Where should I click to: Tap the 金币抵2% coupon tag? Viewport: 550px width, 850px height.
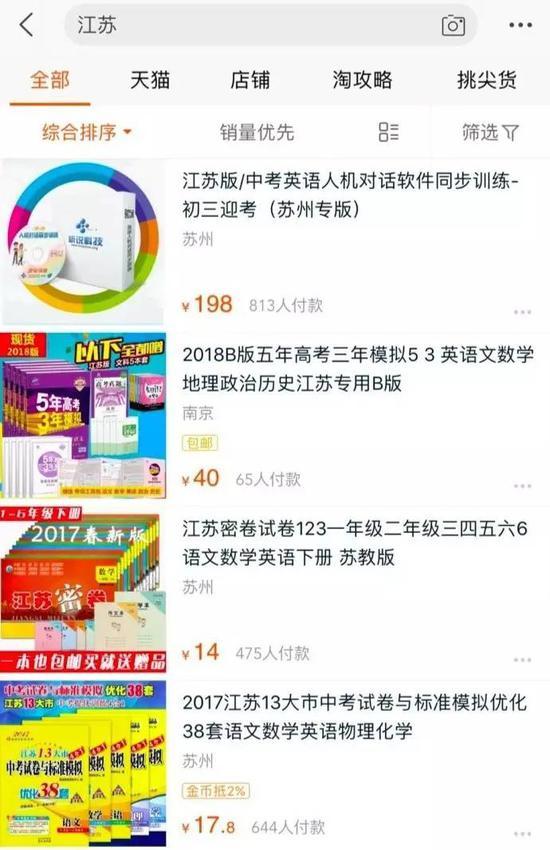(216, 791)
